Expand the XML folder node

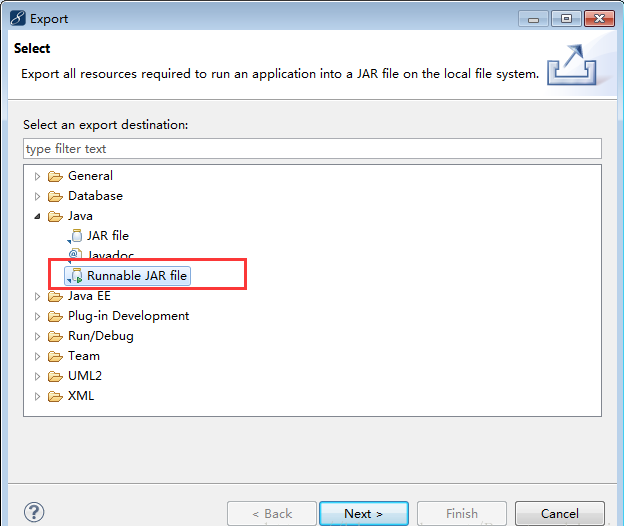click(x=37, y=396)
